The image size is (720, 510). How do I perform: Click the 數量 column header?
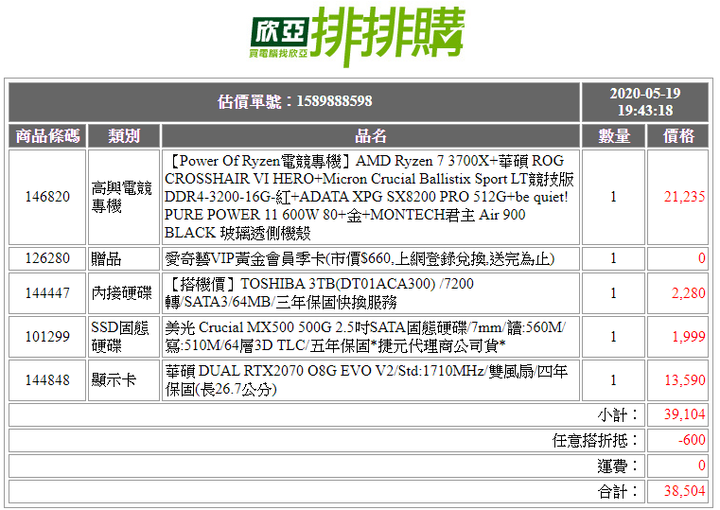click(613, 136)
